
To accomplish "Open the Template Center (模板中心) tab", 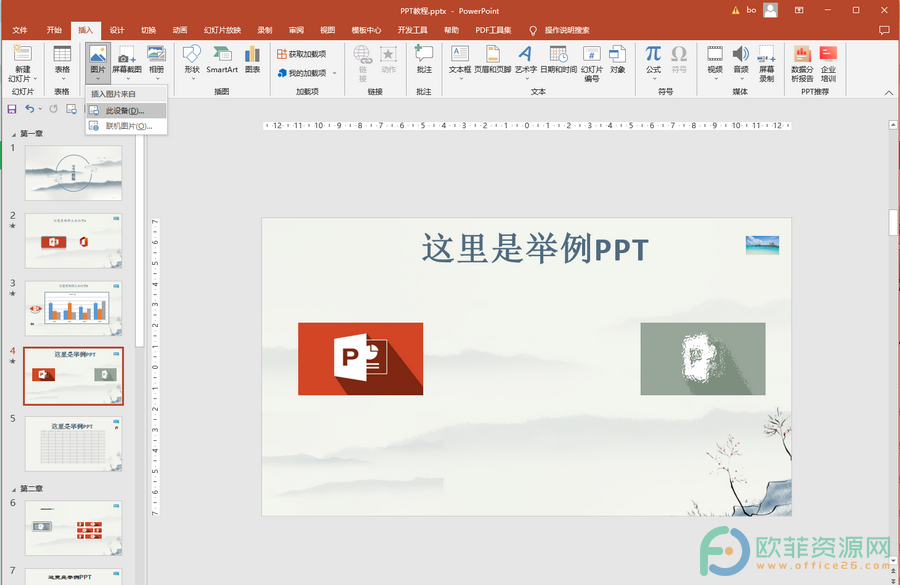I will tap(366, 30).
